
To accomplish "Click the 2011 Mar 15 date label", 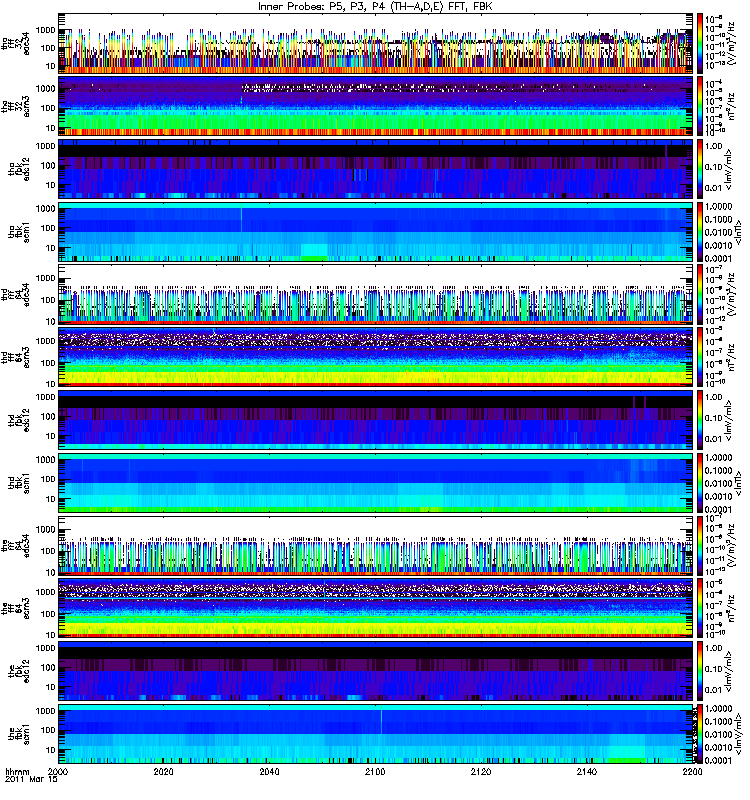I will 31,780.
